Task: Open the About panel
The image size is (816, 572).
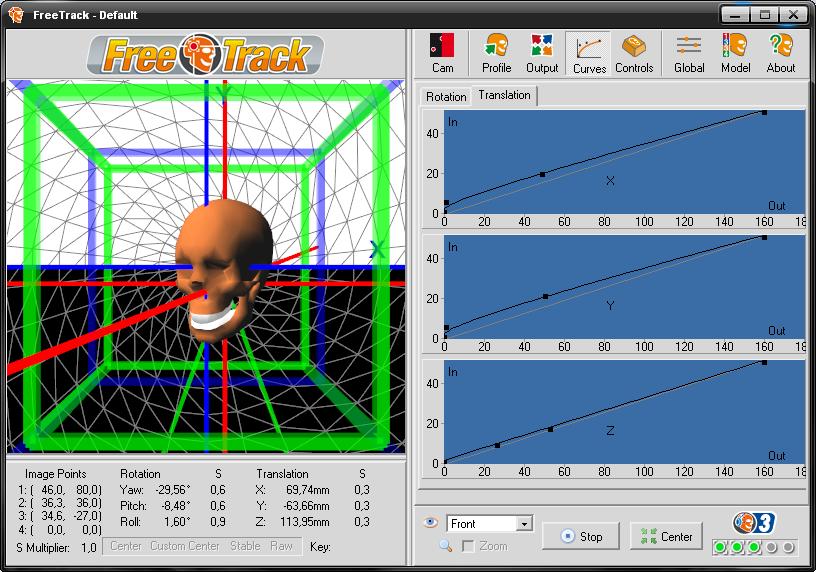Action: tap(781, 53)
